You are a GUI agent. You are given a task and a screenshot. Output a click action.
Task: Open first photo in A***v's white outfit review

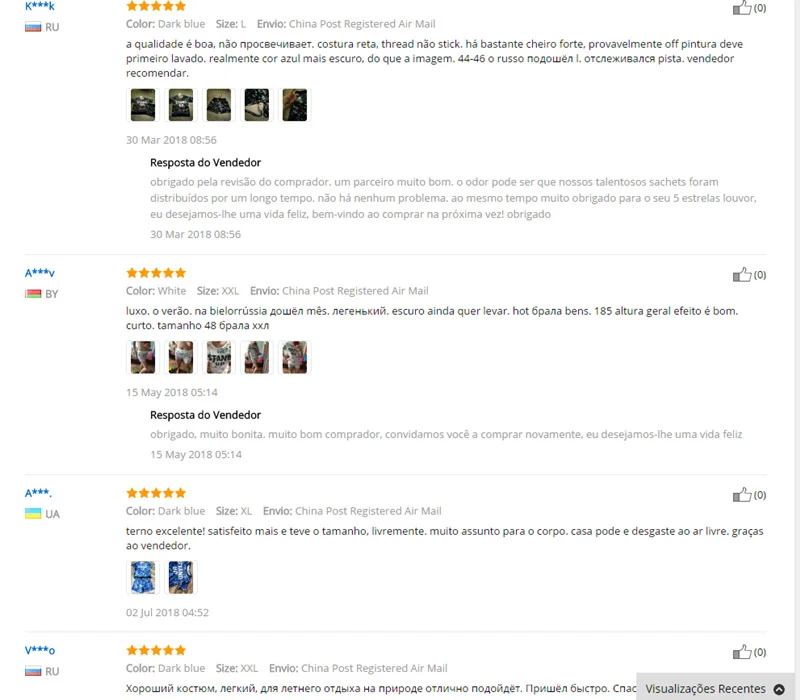143,357
